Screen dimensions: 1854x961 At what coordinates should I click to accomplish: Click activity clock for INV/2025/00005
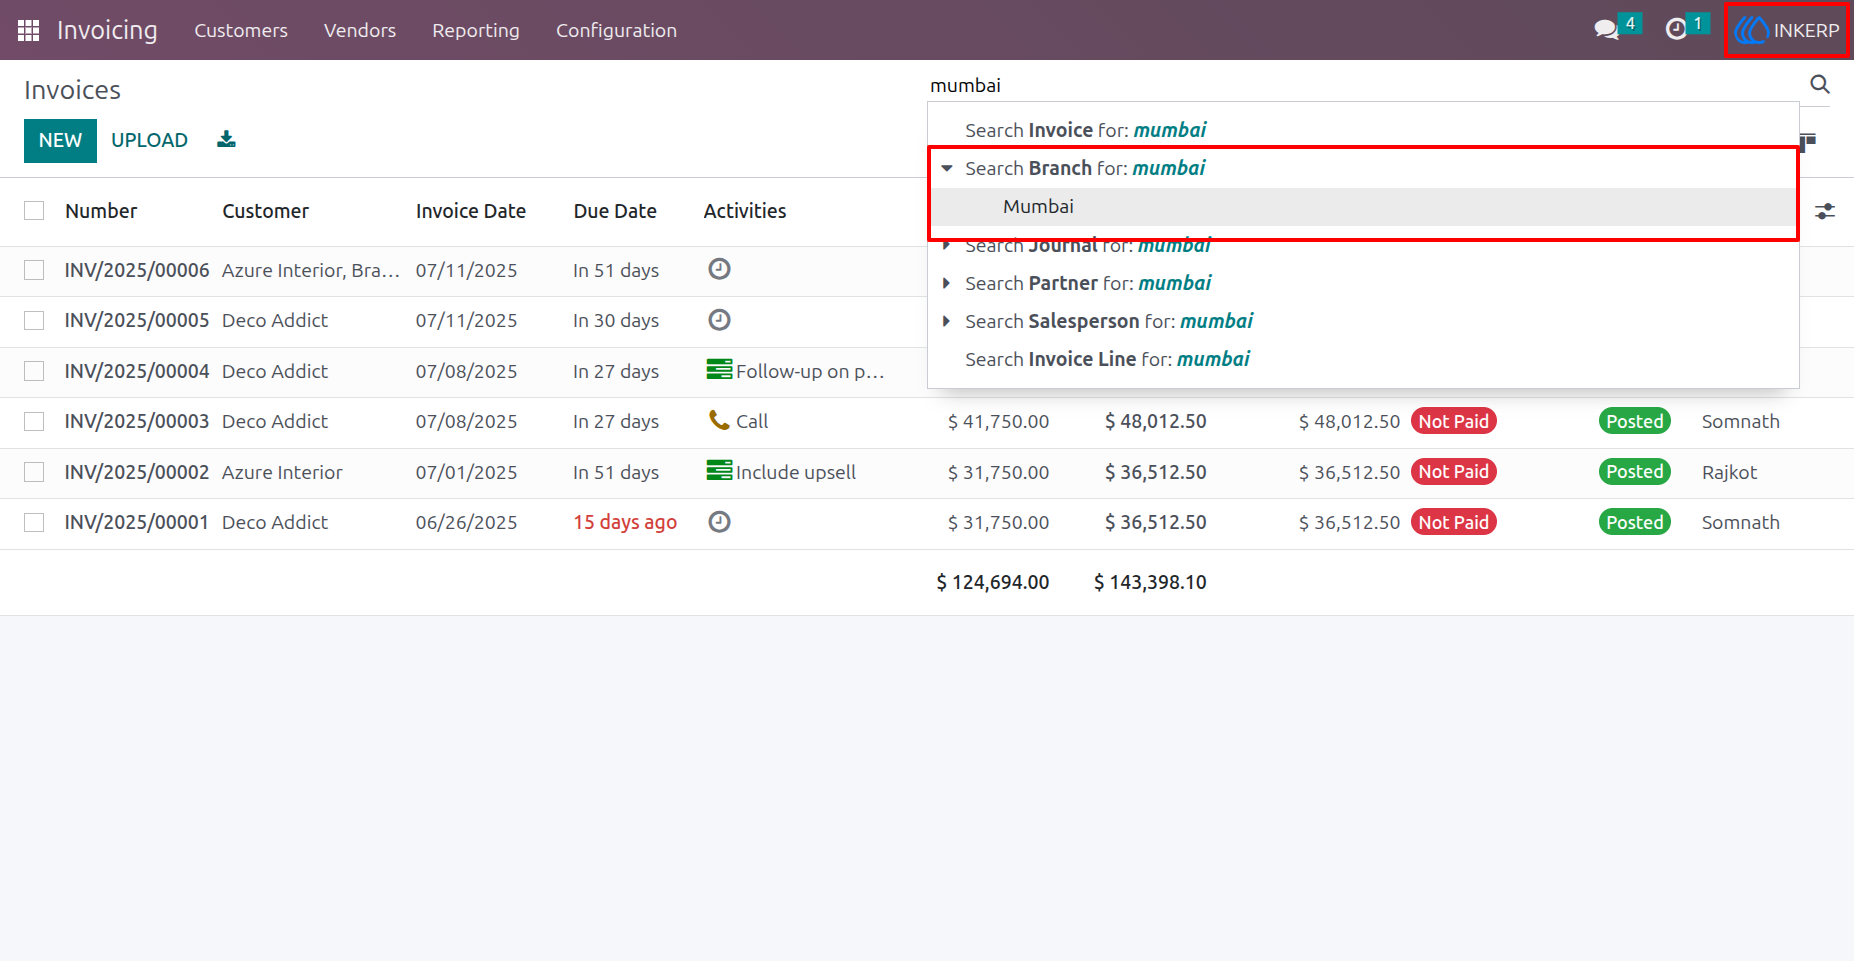point(719,320)
